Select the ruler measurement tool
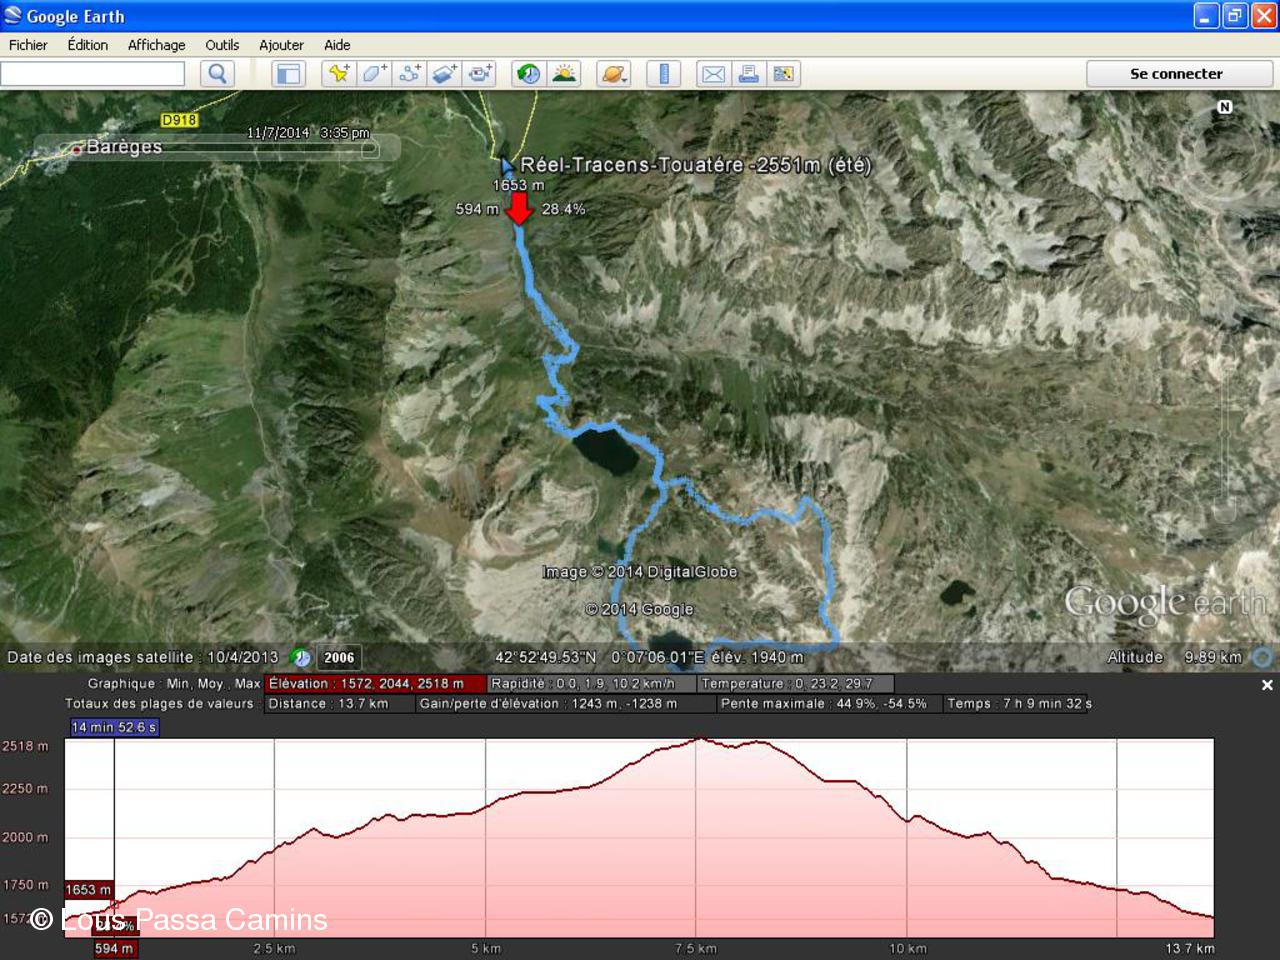The width and height of the screenshot is (1280, 960). pos(663,74)
